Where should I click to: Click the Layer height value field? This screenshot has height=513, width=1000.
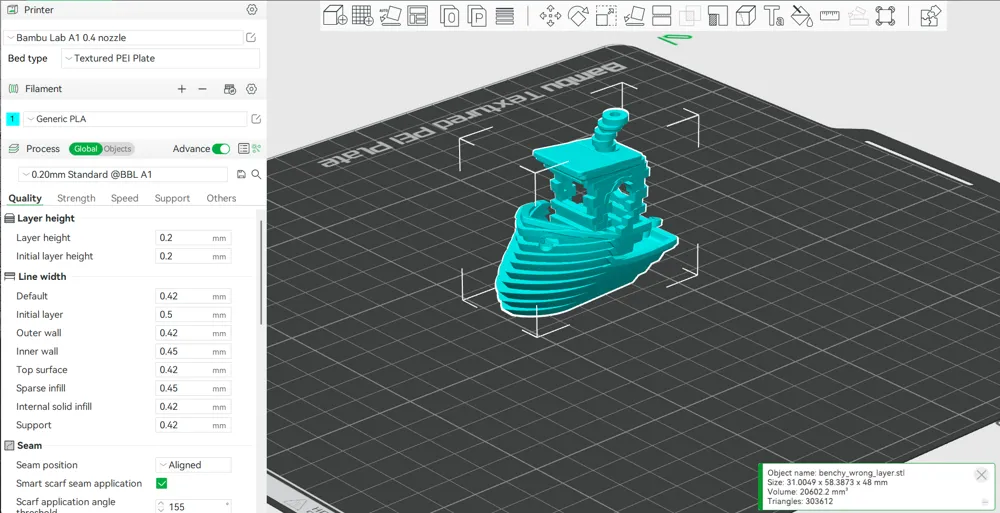[193, 237]
